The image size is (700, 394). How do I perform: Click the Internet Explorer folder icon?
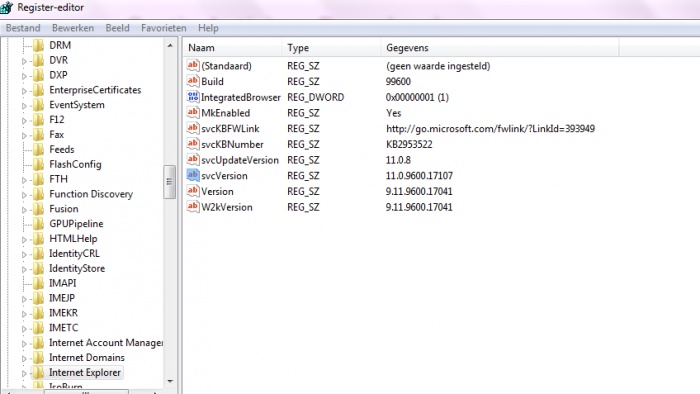tap(39, 372)
